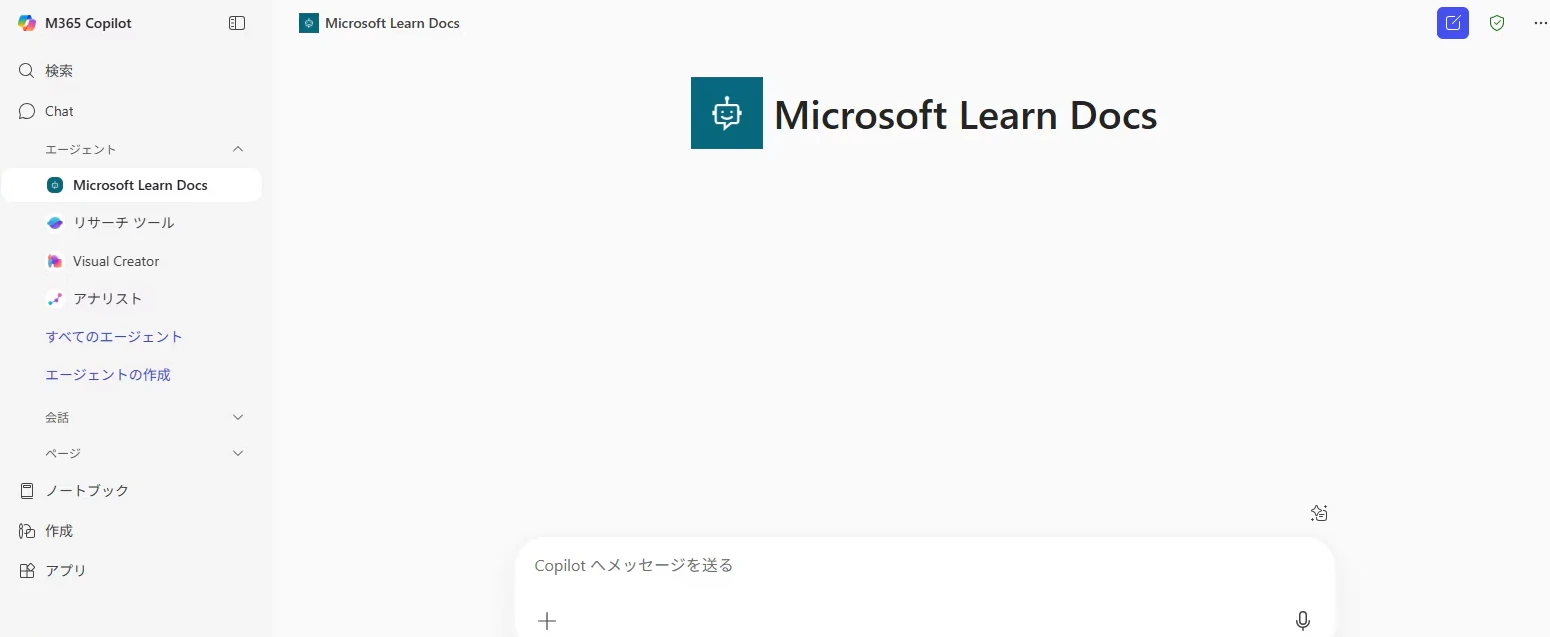The height and width of the screenshot is (637, 1550).
Task: Click the エージェント section label
Action: [81, 149]
